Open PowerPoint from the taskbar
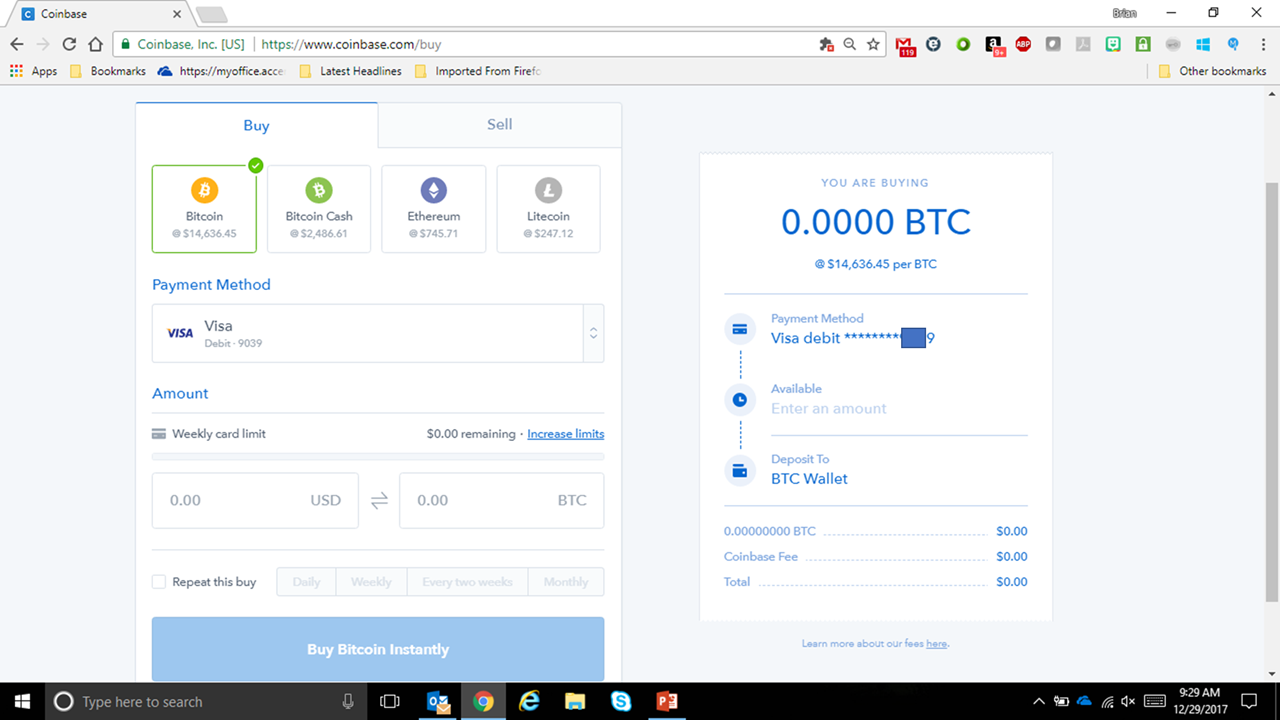Screen dimensions: 1280x720 click(666, 701)
